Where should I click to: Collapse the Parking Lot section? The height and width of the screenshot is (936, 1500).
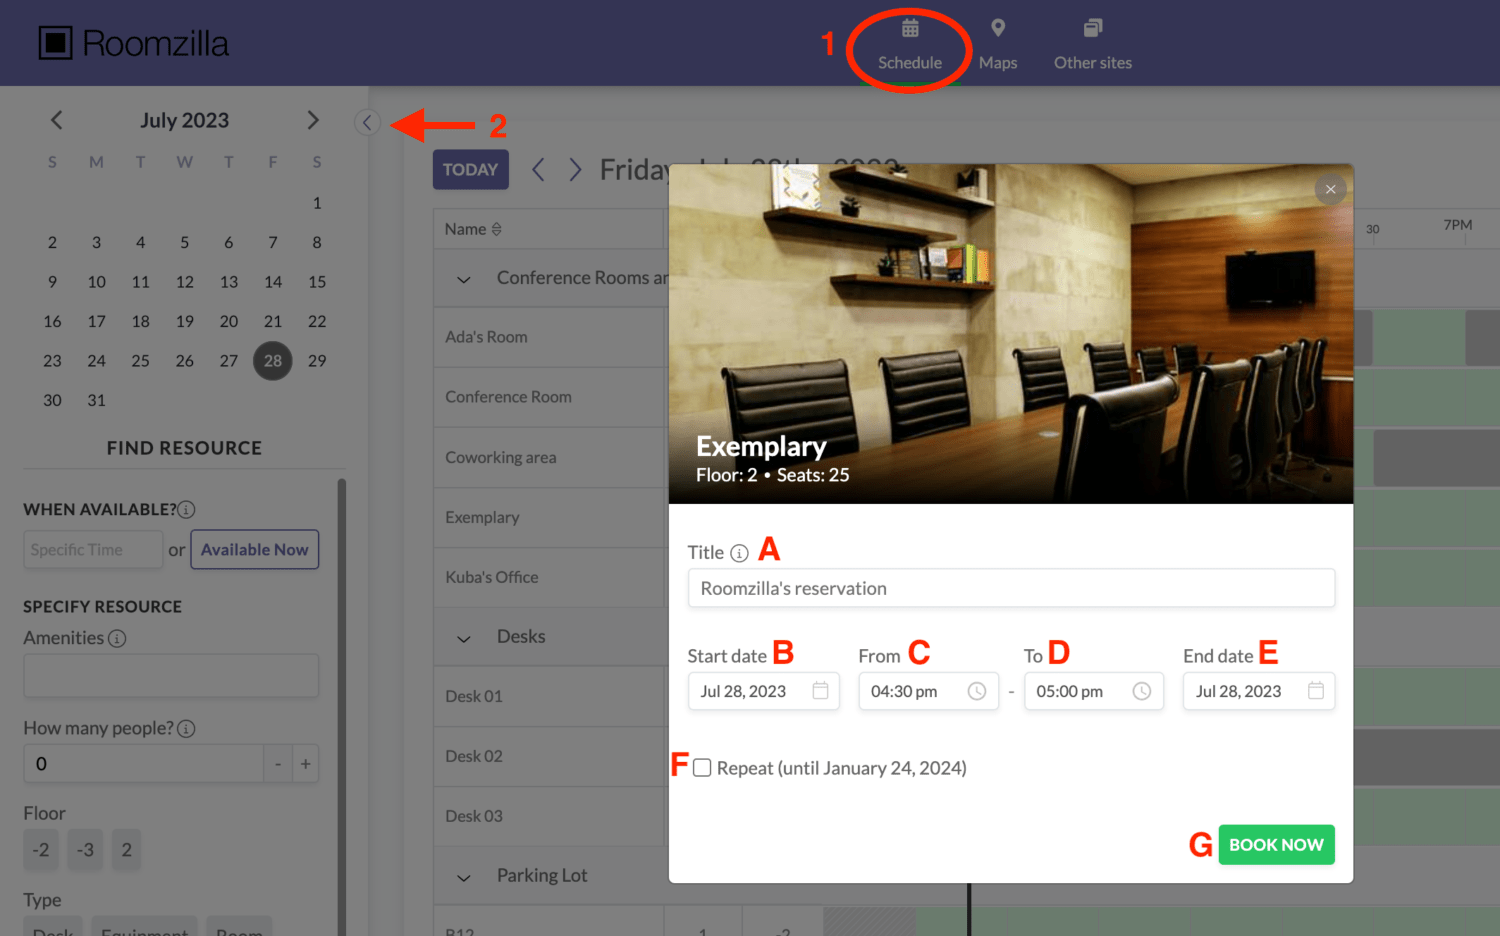[x=462, y=877]
